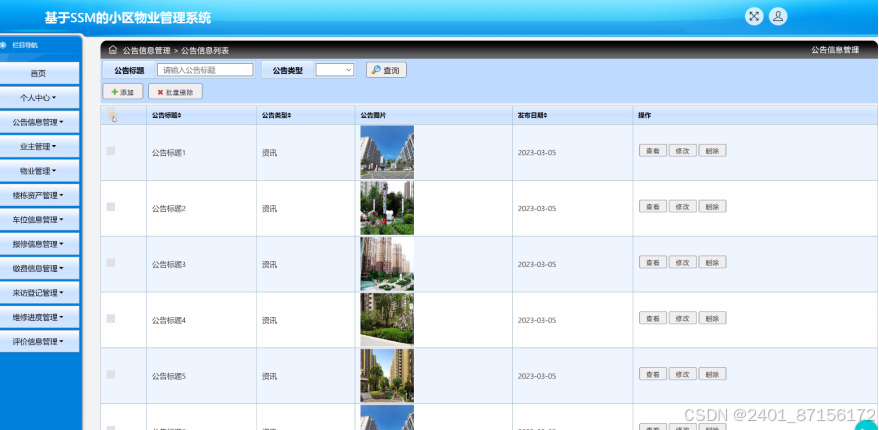Click the 公告标题5 title cell
The width and height of the screenshot is (879, 430).
[x=169, y=377]
